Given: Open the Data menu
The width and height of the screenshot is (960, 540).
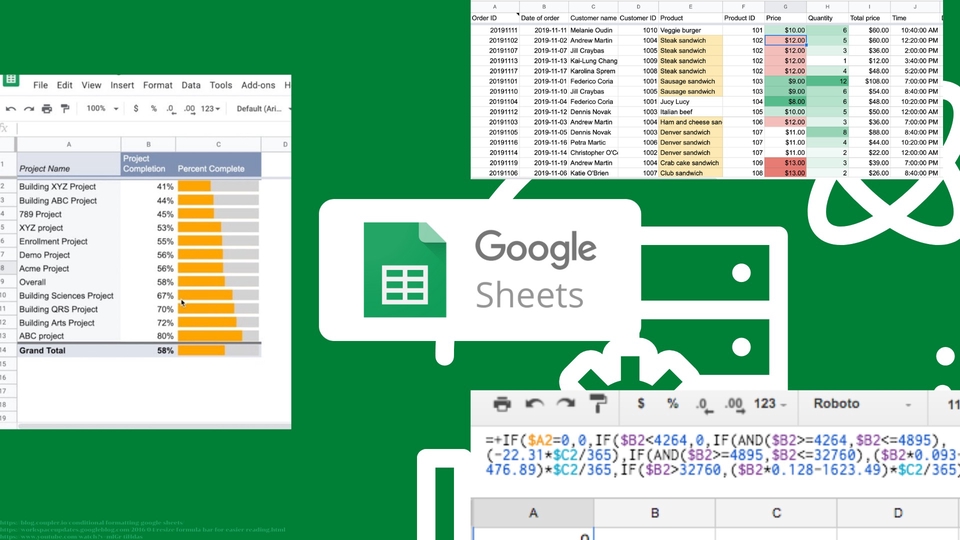Looking at the screenshot, I should coord(190,85).
